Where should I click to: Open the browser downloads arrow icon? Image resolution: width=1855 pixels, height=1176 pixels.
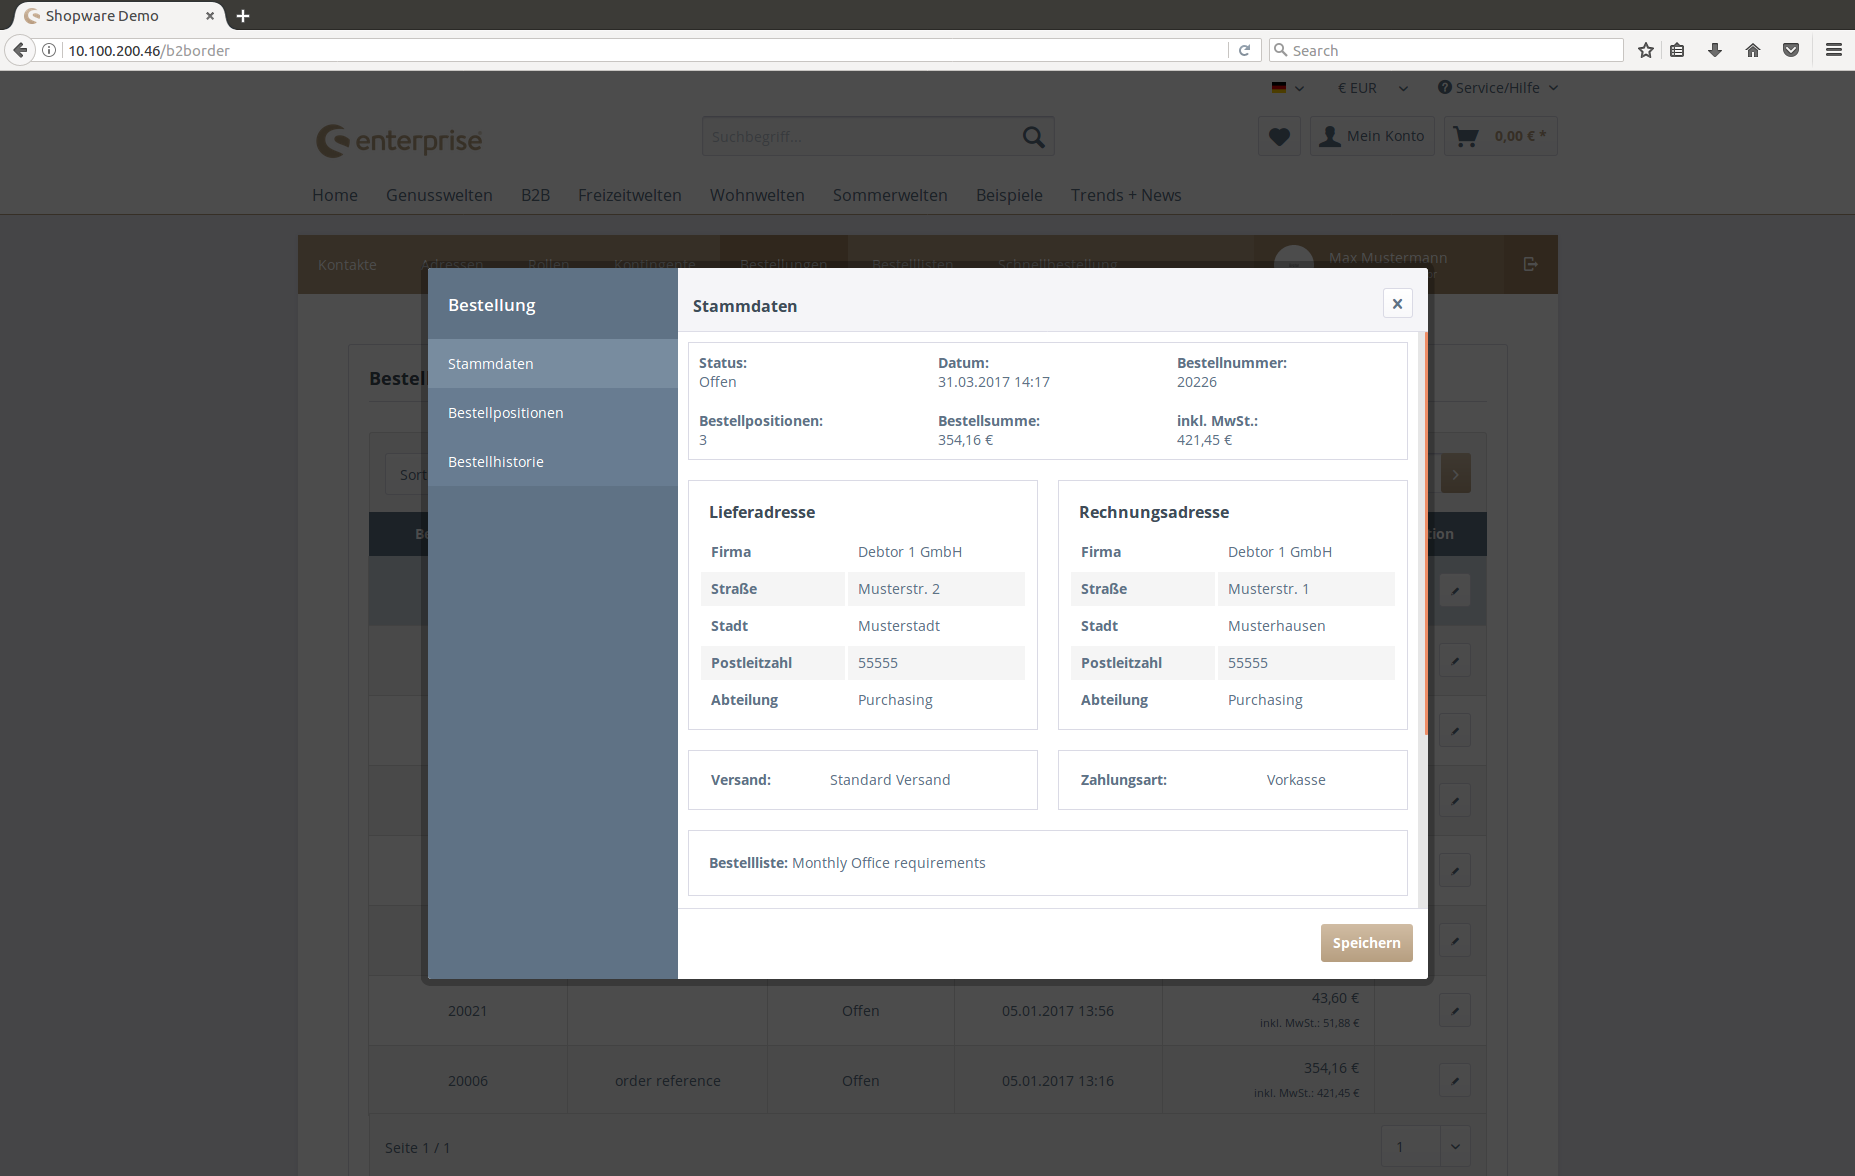coord(1715,50)
